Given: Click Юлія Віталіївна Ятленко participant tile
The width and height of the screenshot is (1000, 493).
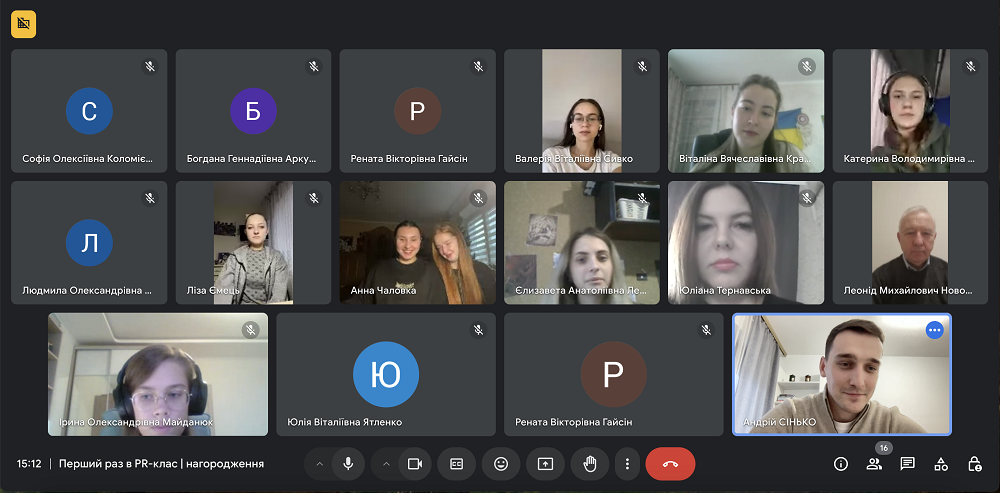Looking at the screenshot, I should (x=386, y=374).
